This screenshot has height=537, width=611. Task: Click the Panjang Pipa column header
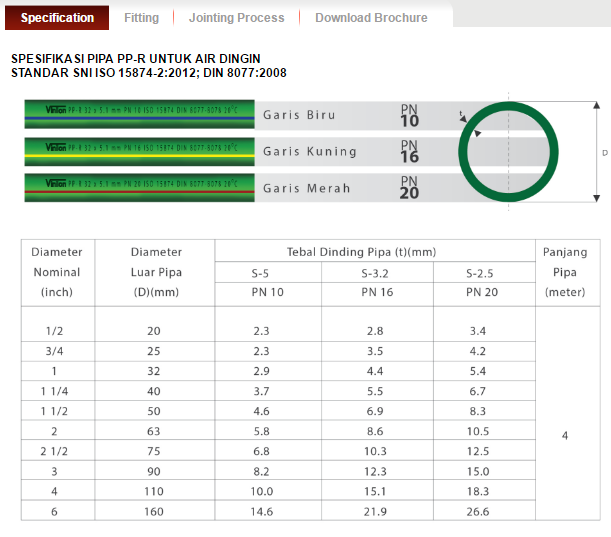coord(564,272)
